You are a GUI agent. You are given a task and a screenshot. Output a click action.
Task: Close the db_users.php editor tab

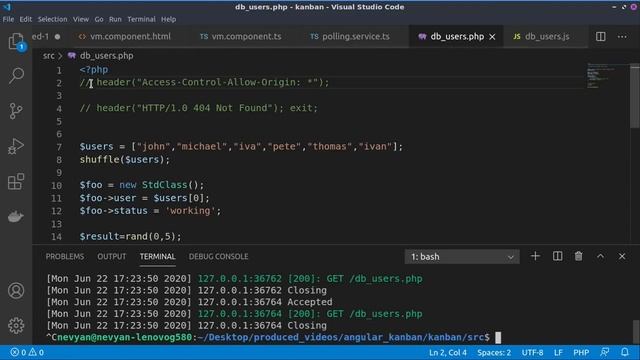click(492, 37)
